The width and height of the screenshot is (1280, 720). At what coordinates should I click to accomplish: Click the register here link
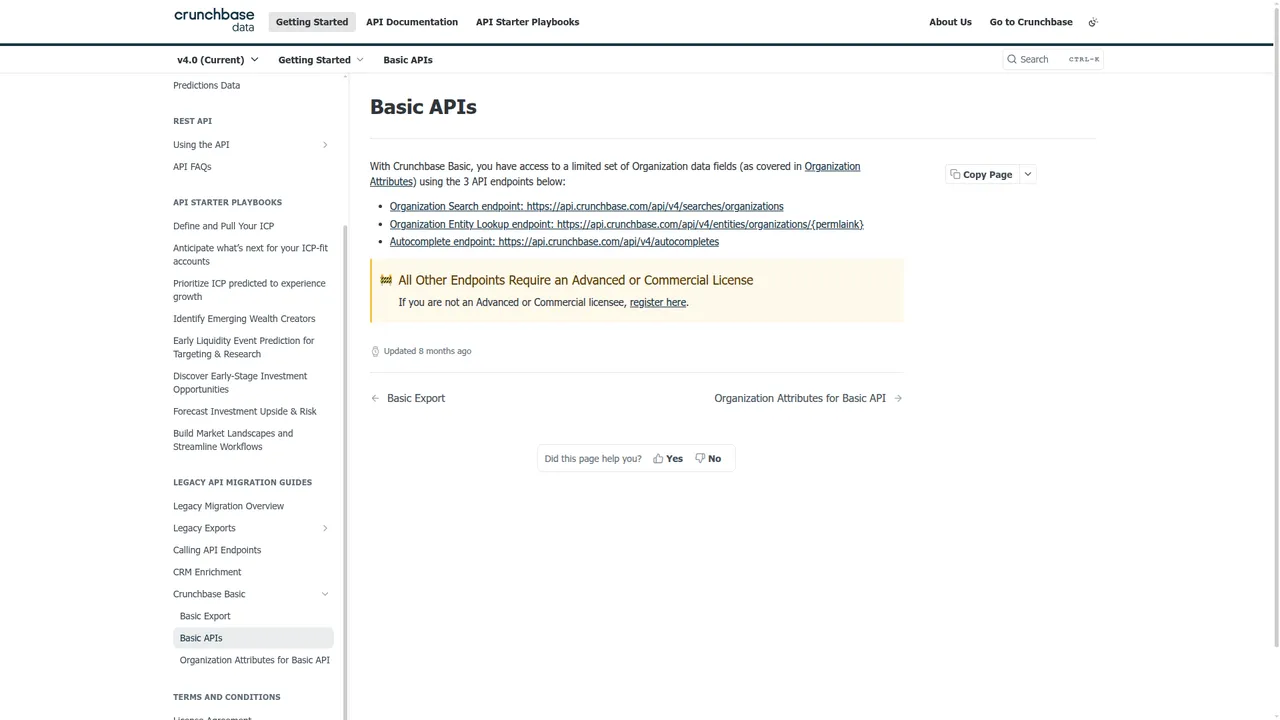tap(657, 302)
